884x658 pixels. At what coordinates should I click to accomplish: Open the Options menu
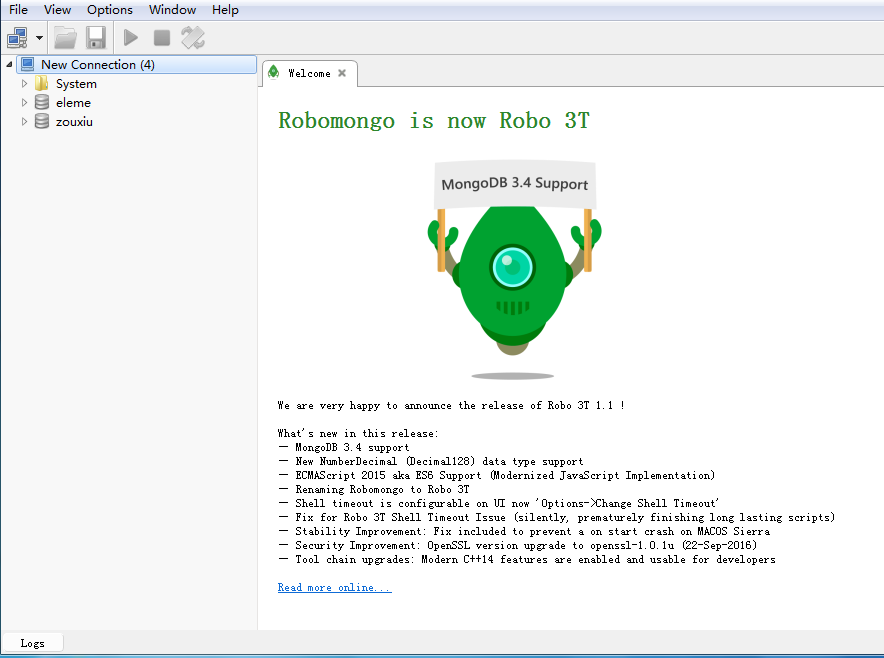coord(109,10)
